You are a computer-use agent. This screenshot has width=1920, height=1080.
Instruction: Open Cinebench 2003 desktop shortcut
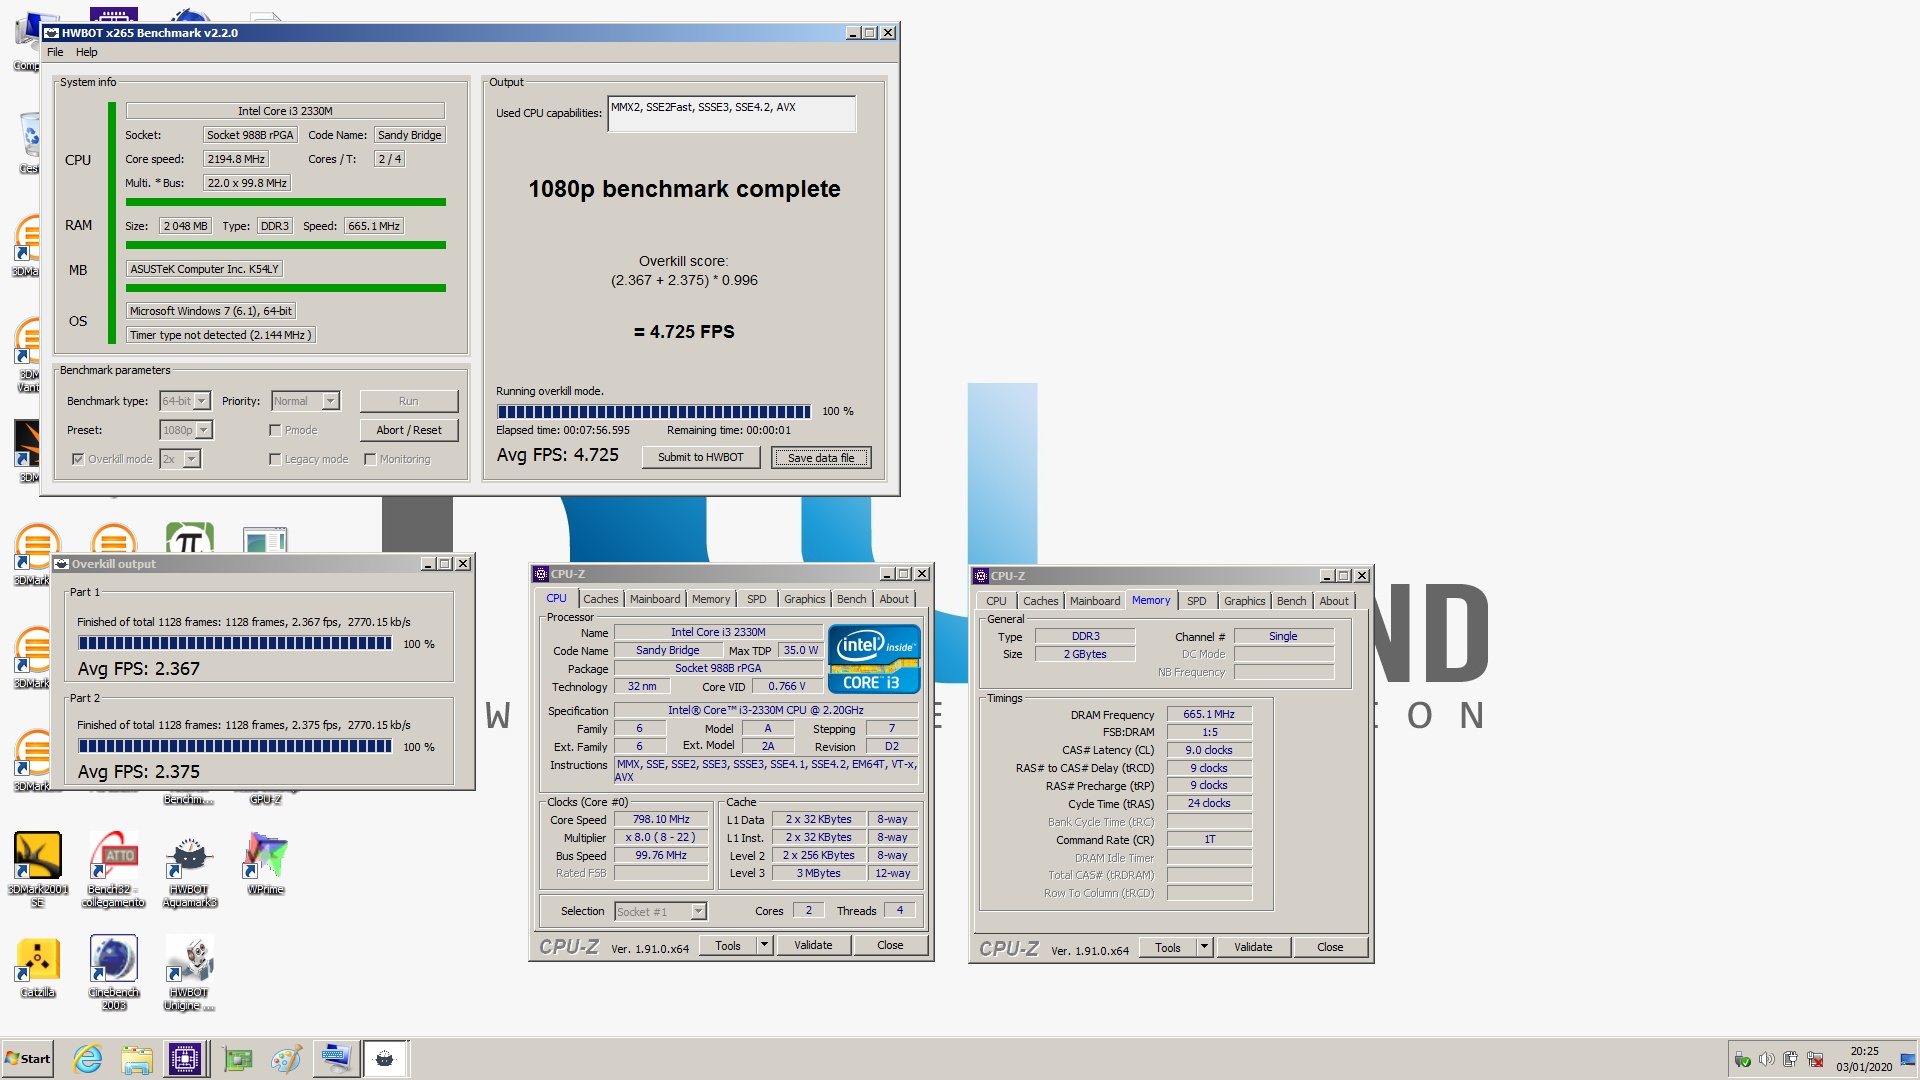tap(113, 972)
